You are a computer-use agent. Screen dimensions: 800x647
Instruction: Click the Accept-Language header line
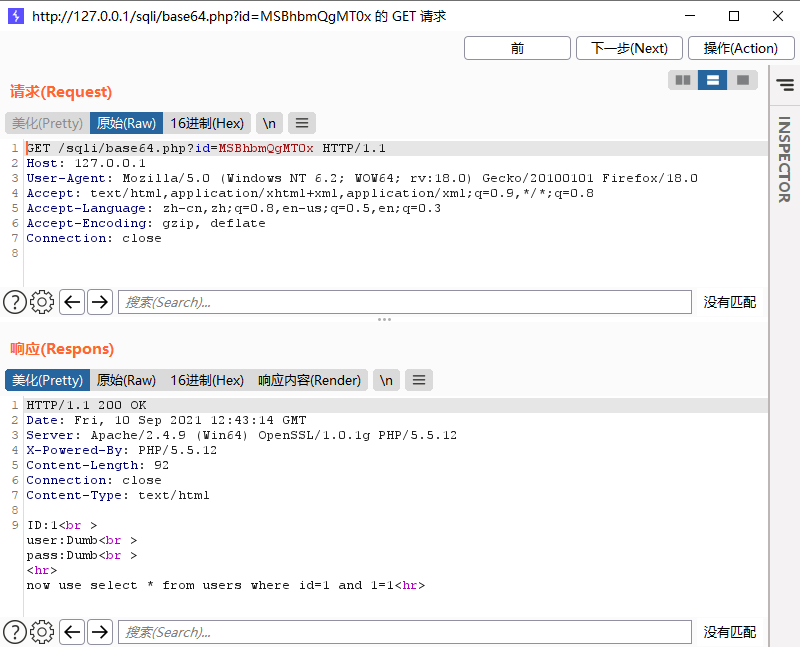click(x=234, y=208)
